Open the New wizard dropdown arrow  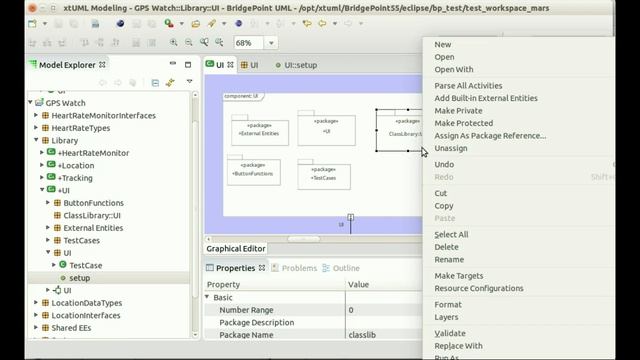tap(44, 24)
